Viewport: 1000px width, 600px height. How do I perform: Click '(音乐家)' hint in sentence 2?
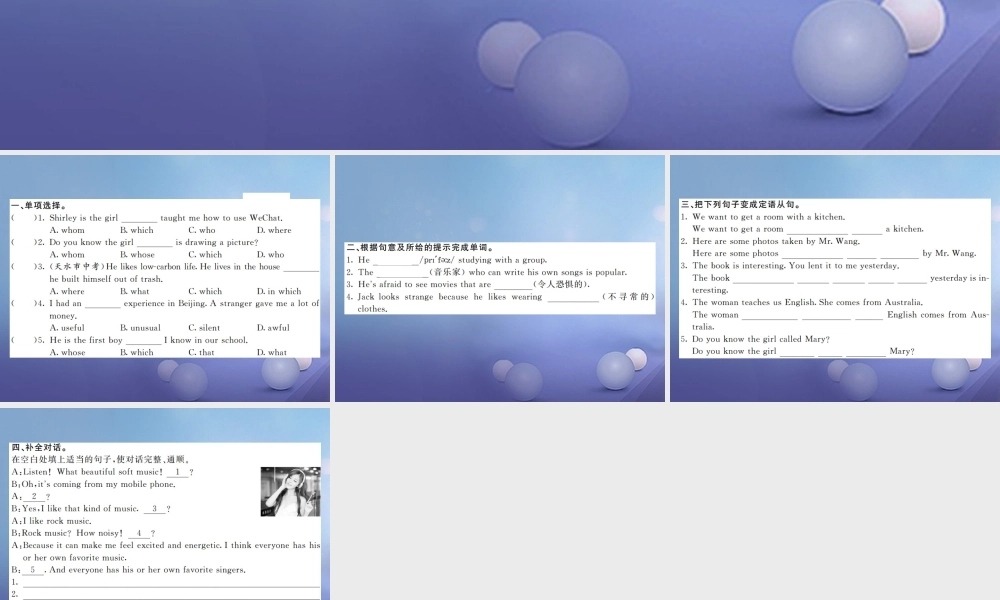(x=447, y=272)
